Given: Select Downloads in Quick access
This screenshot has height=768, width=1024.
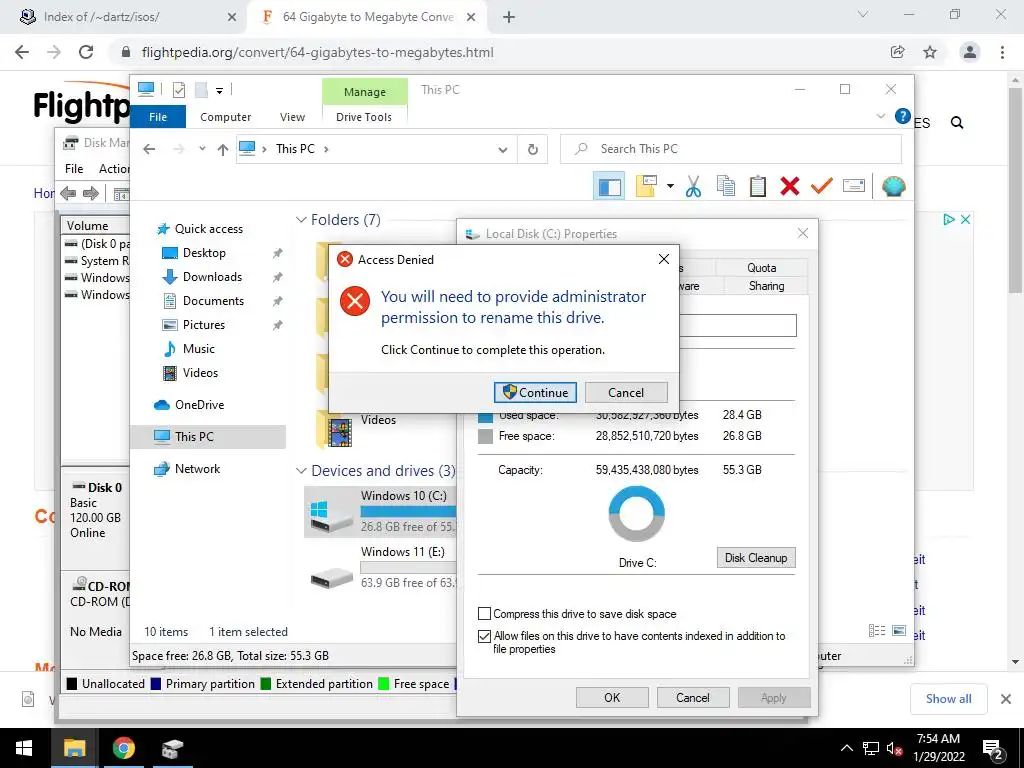Looking at the screenshot, I should point(212,277).
